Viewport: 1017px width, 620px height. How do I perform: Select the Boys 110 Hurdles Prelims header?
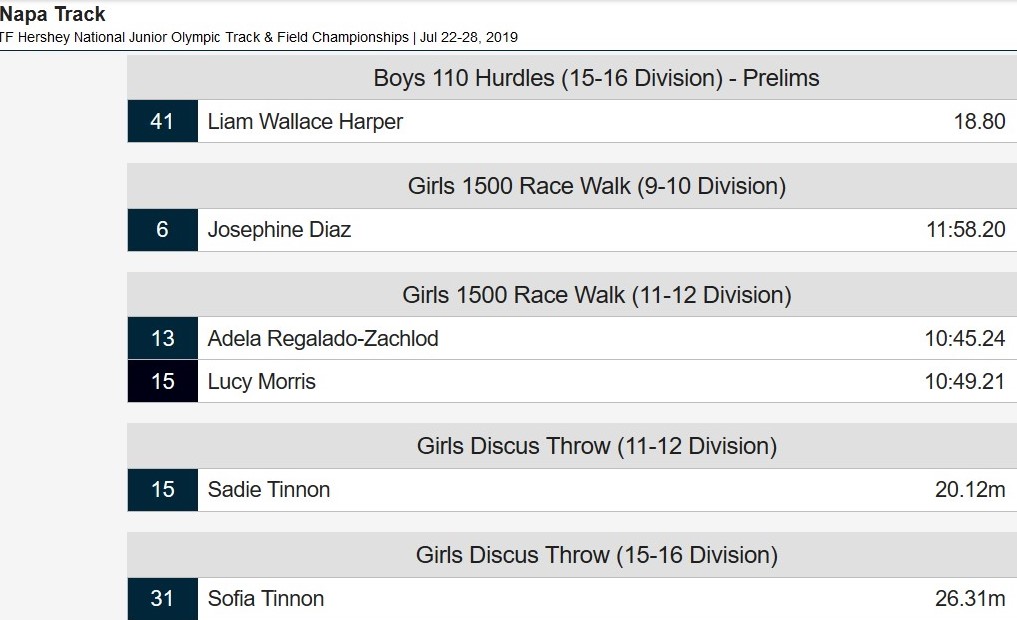pos(596,78)
